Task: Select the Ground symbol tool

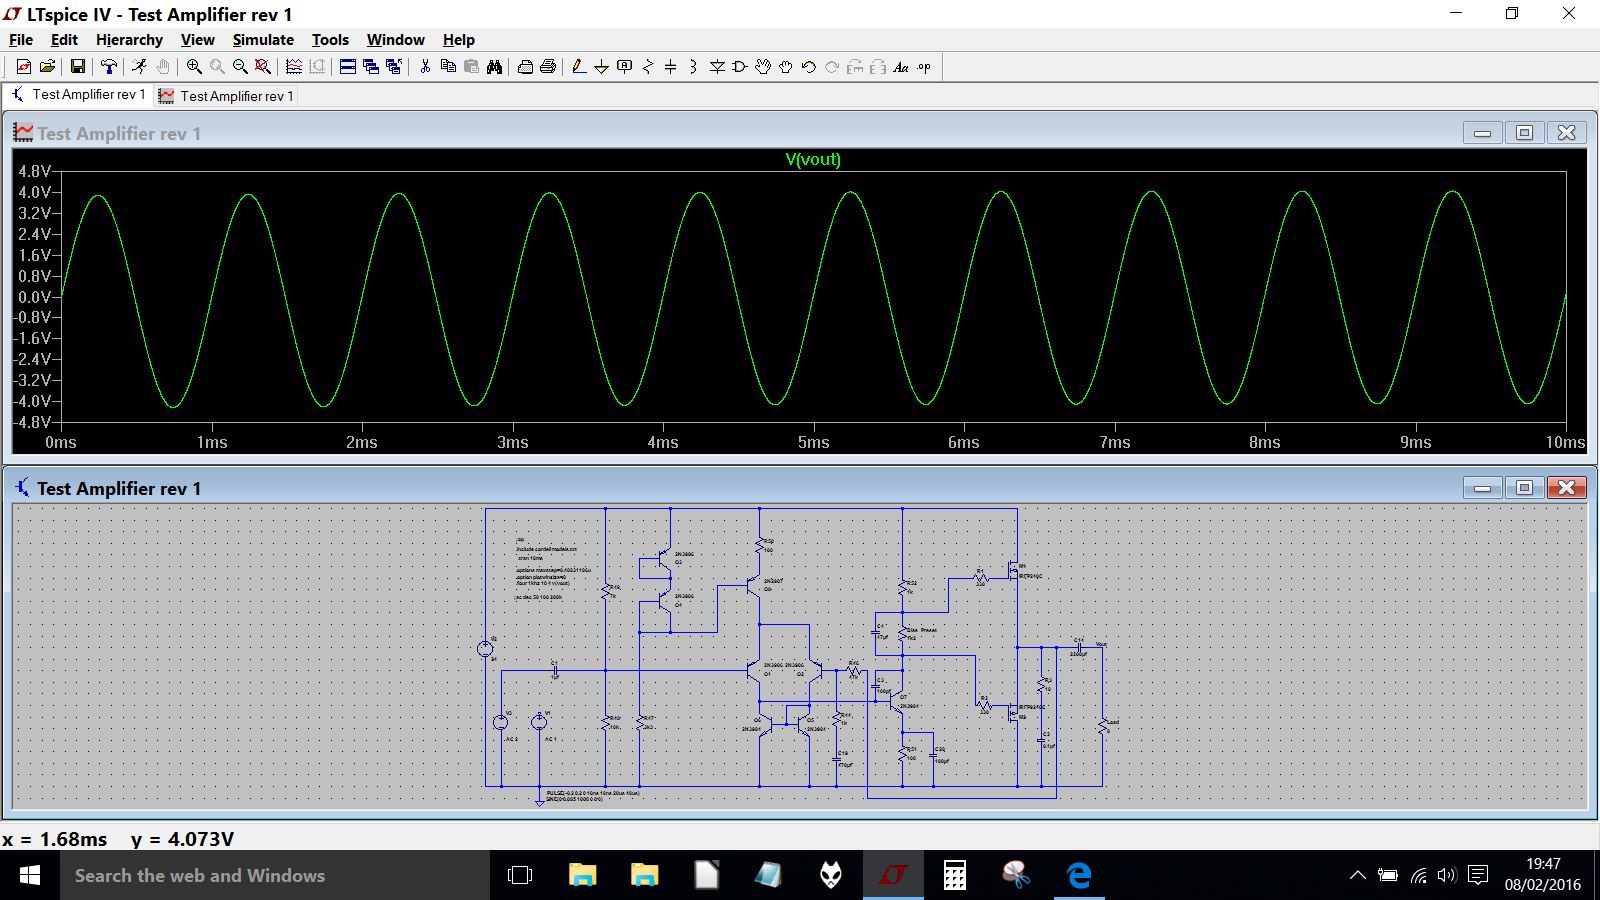Action: [602, 67]
